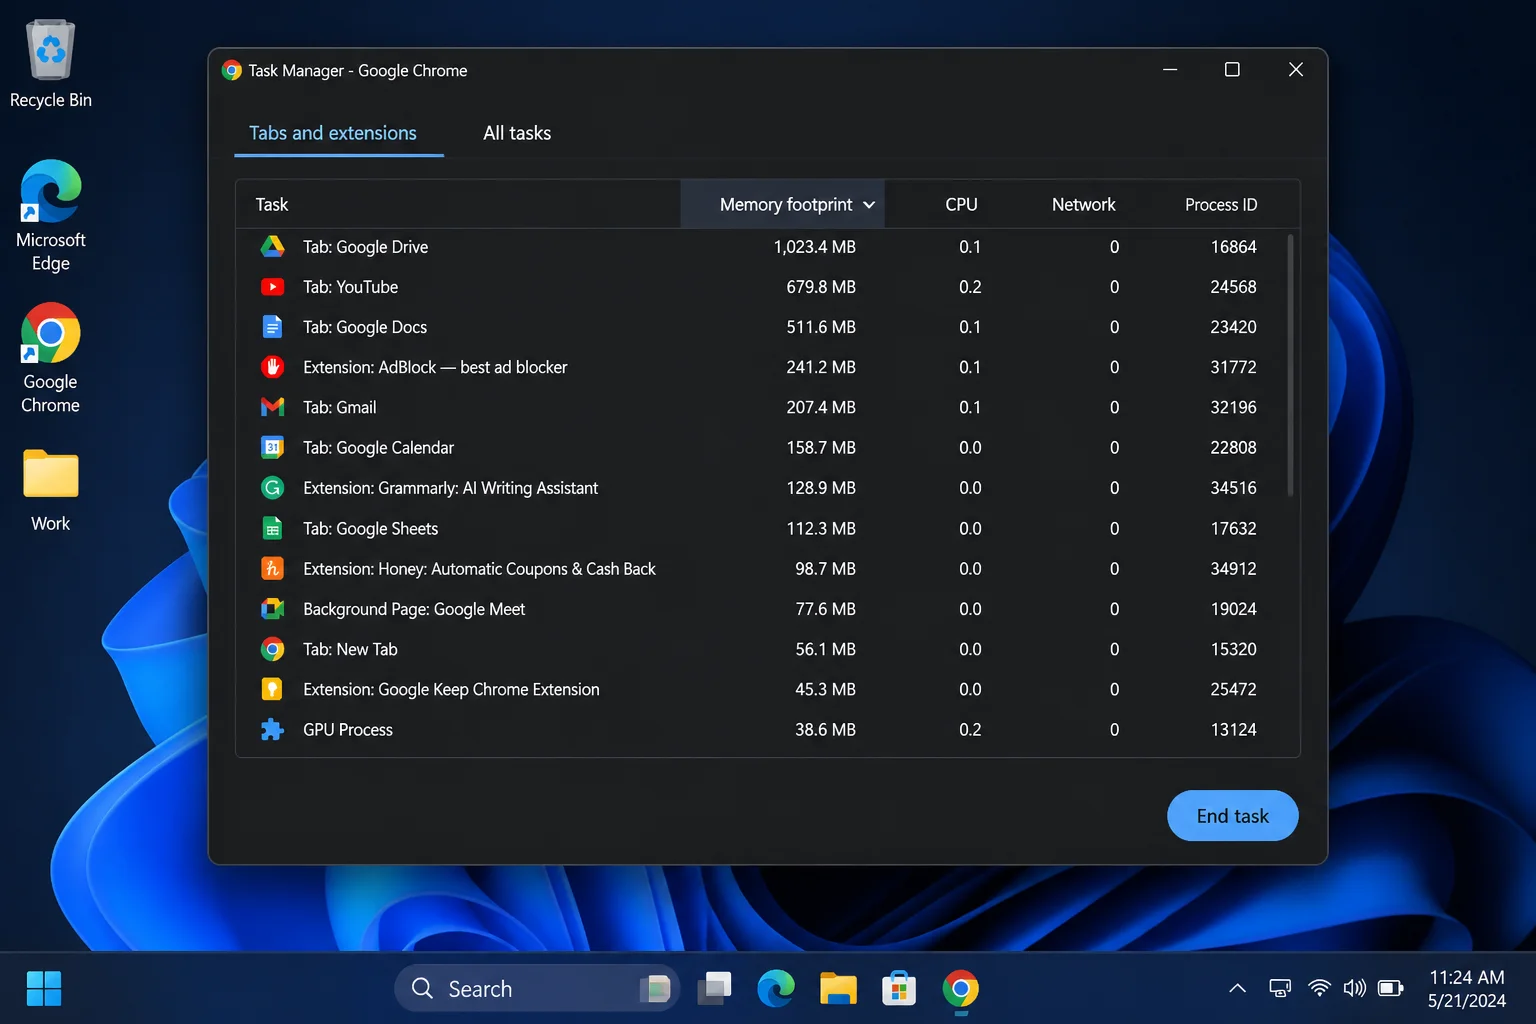Image resolution: width=1536 pixels, height=1024 pixels.
Task: Toggle Memory footprint sort arrow
Action: (869, 205)
